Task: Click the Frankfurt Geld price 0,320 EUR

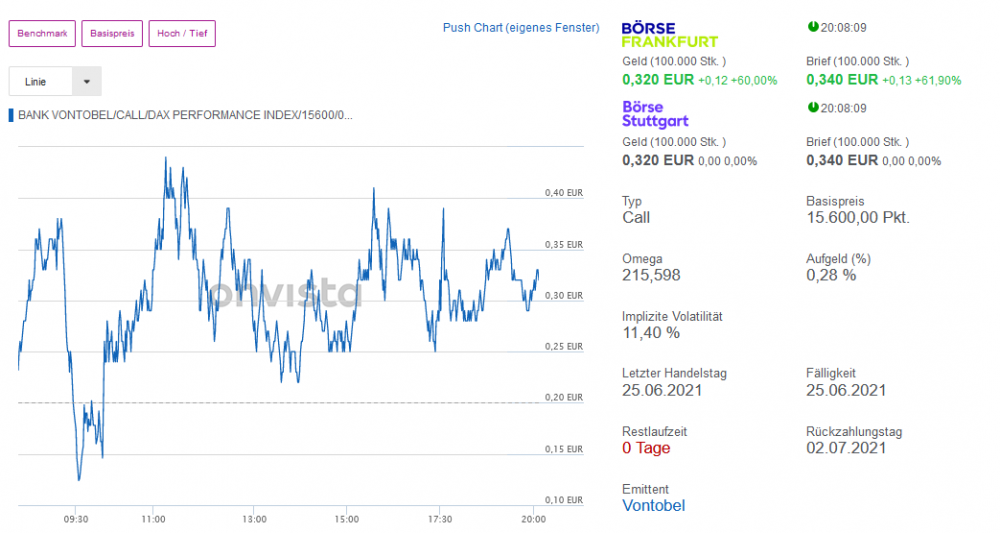Action: [x=658, y=79]
